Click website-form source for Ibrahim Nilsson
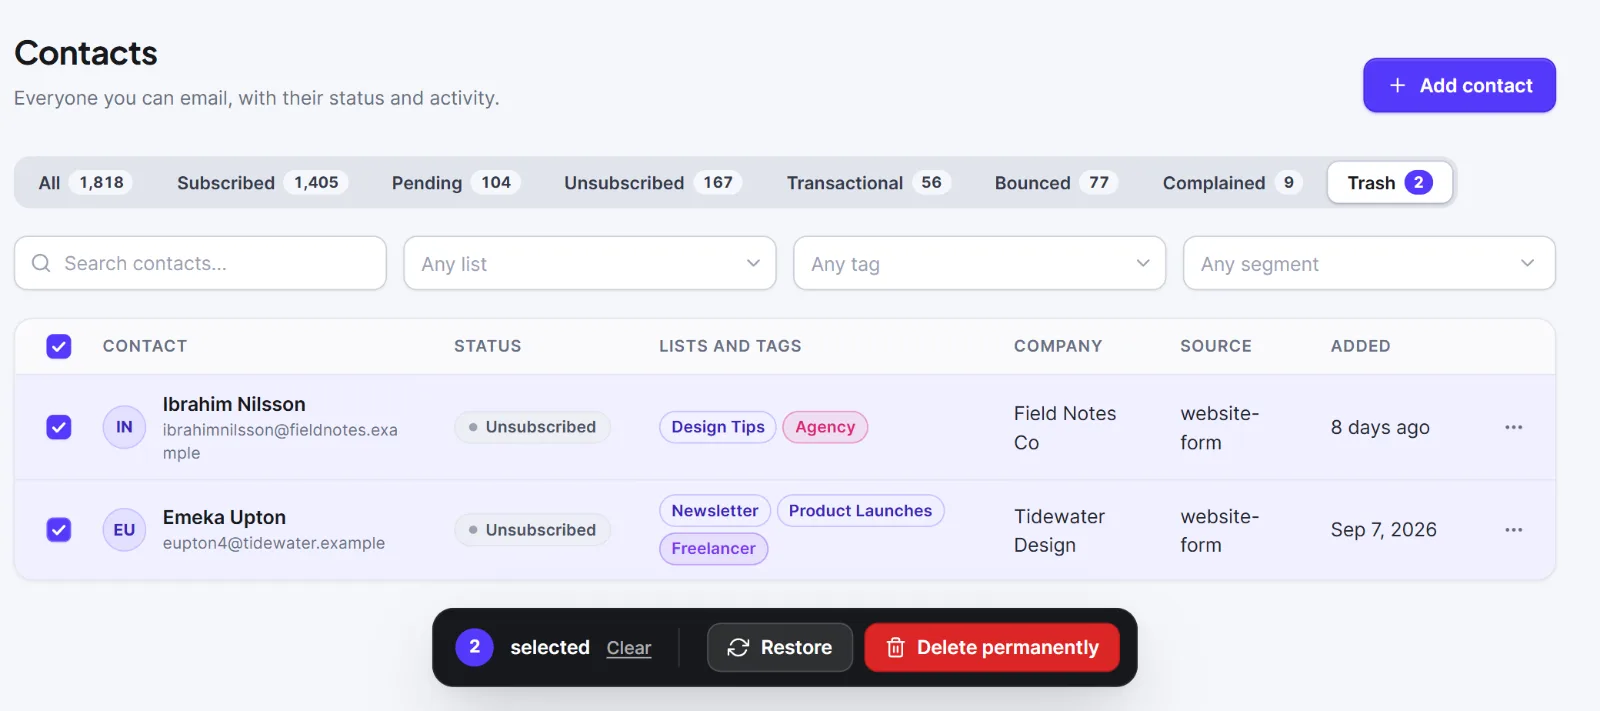Viewport: 1600px width, 711px height. pyautogui.click(x=1219, y=428)
